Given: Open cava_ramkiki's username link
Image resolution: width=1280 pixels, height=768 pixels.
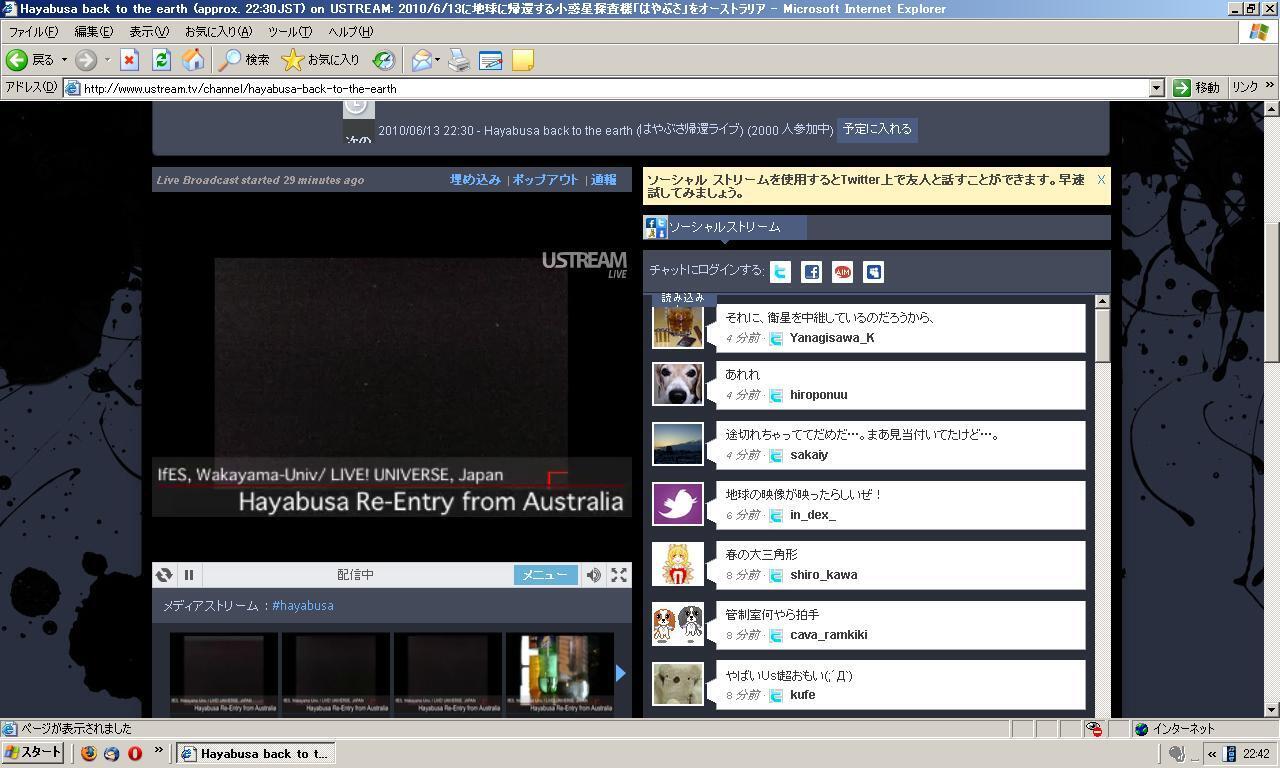Looking at the screenshot, I should [x=828, y=635].
